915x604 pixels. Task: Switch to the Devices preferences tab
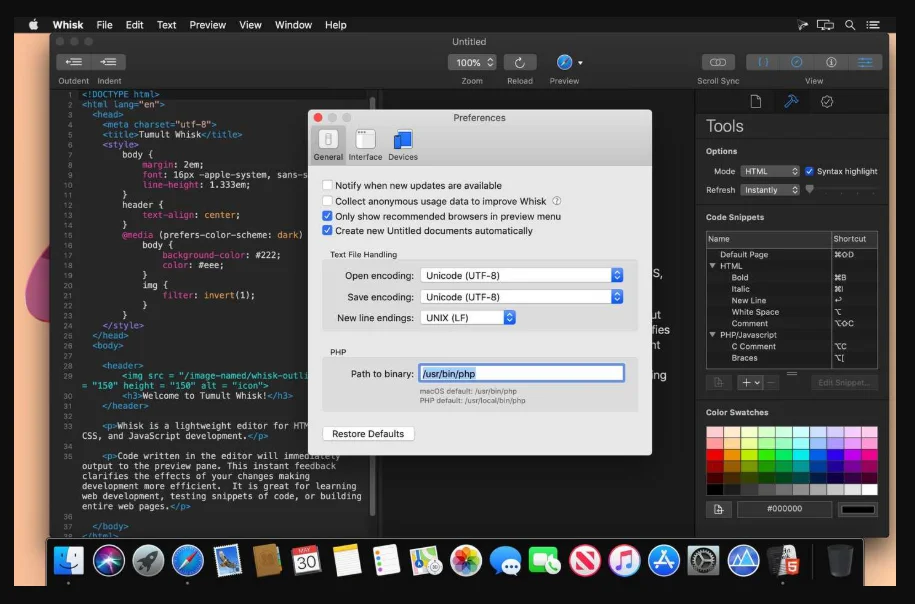click(x=403, y=144)
